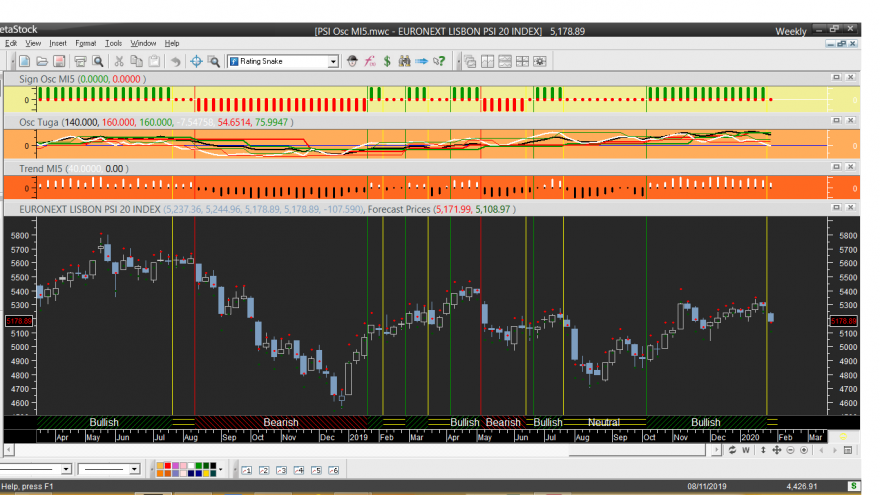Open the Edit menu
This screenshot has height=495, width=880.
pos(11,43)
